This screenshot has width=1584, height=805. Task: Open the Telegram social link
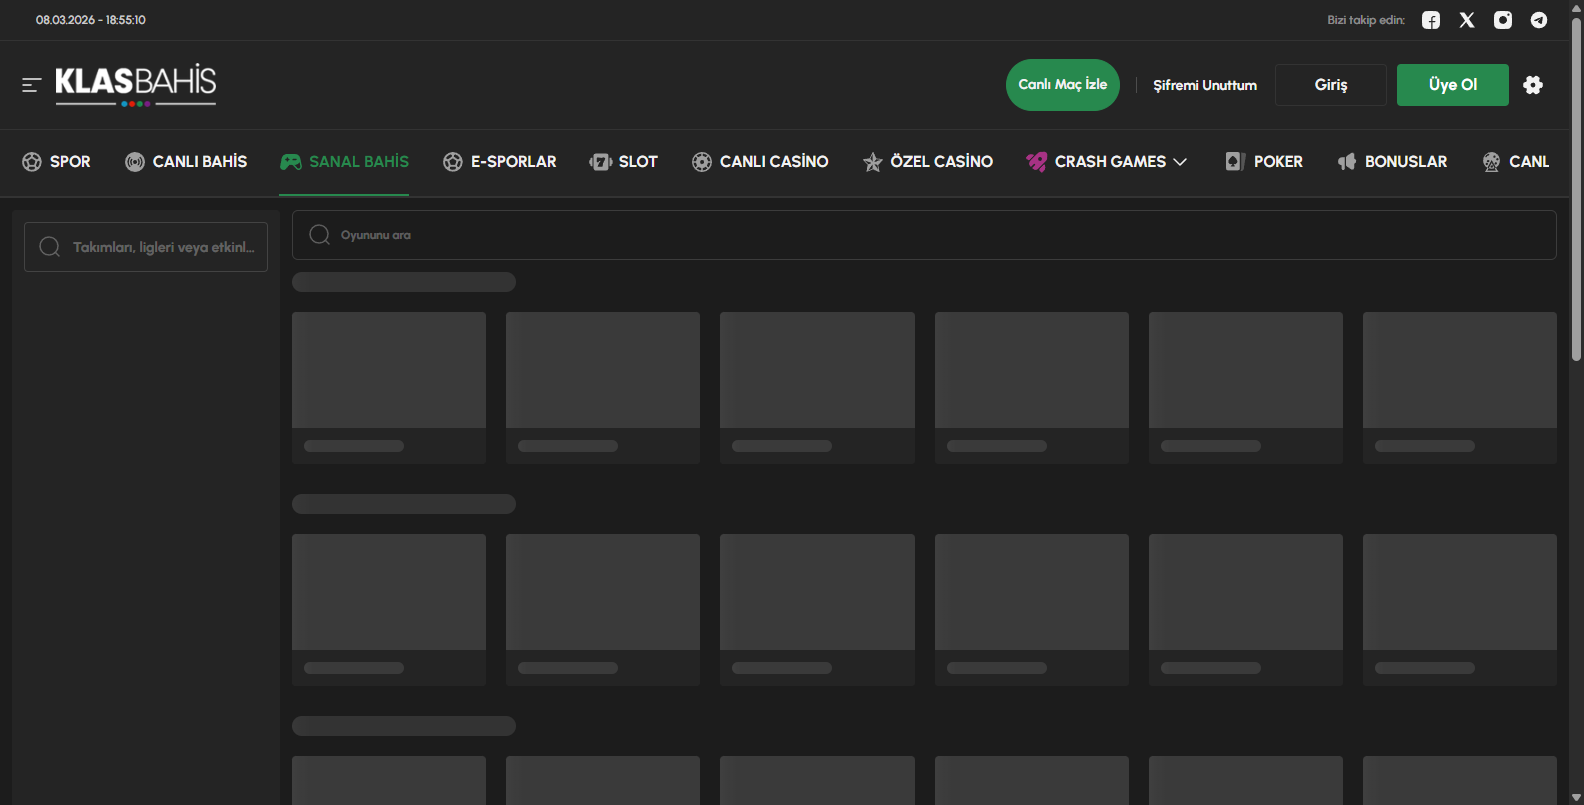click(1539, 20)
